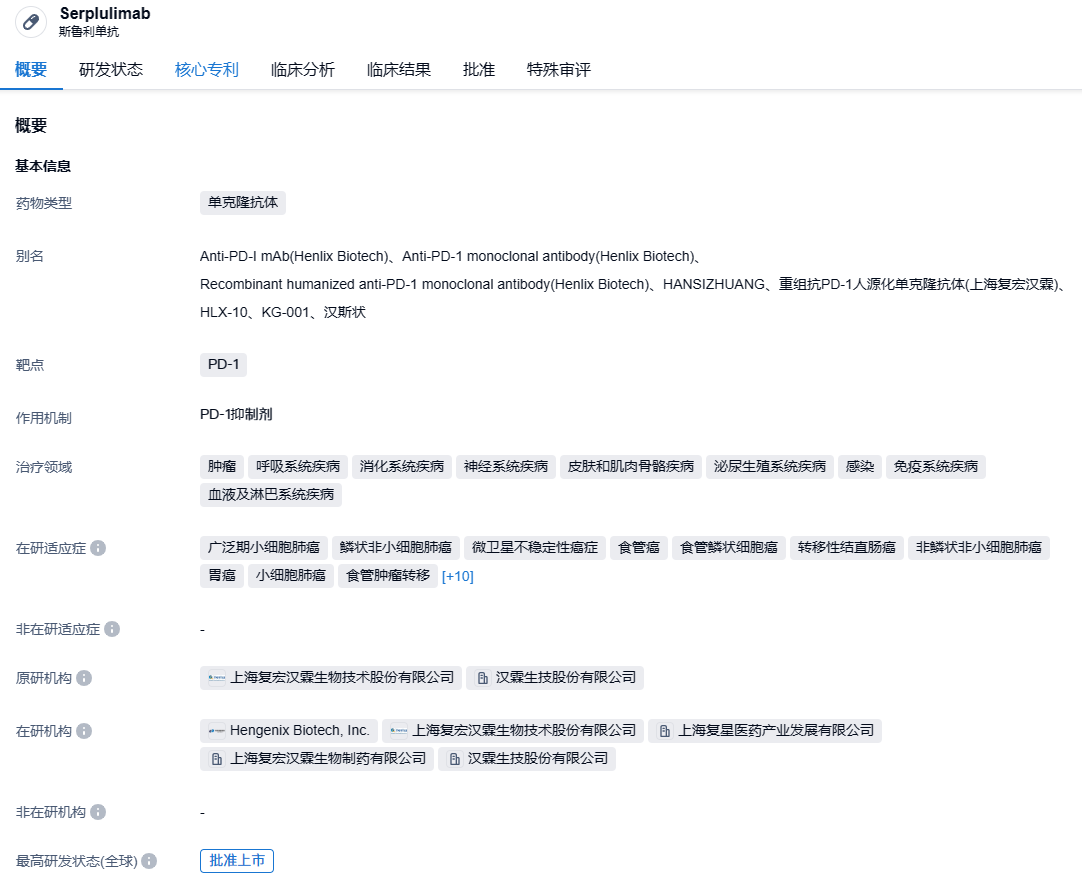Click info icon next to 在研适应症
The image size is (1082, 879).
pyautogui.click(x=98, y=548)
